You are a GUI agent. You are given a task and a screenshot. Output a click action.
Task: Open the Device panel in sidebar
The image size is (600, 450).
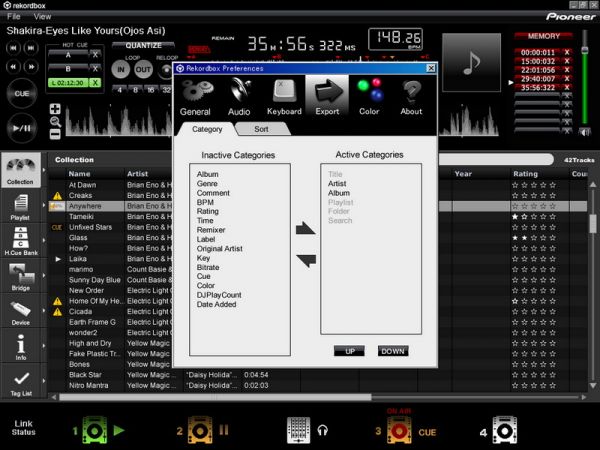pyautogui.click(x=21, y=311)
